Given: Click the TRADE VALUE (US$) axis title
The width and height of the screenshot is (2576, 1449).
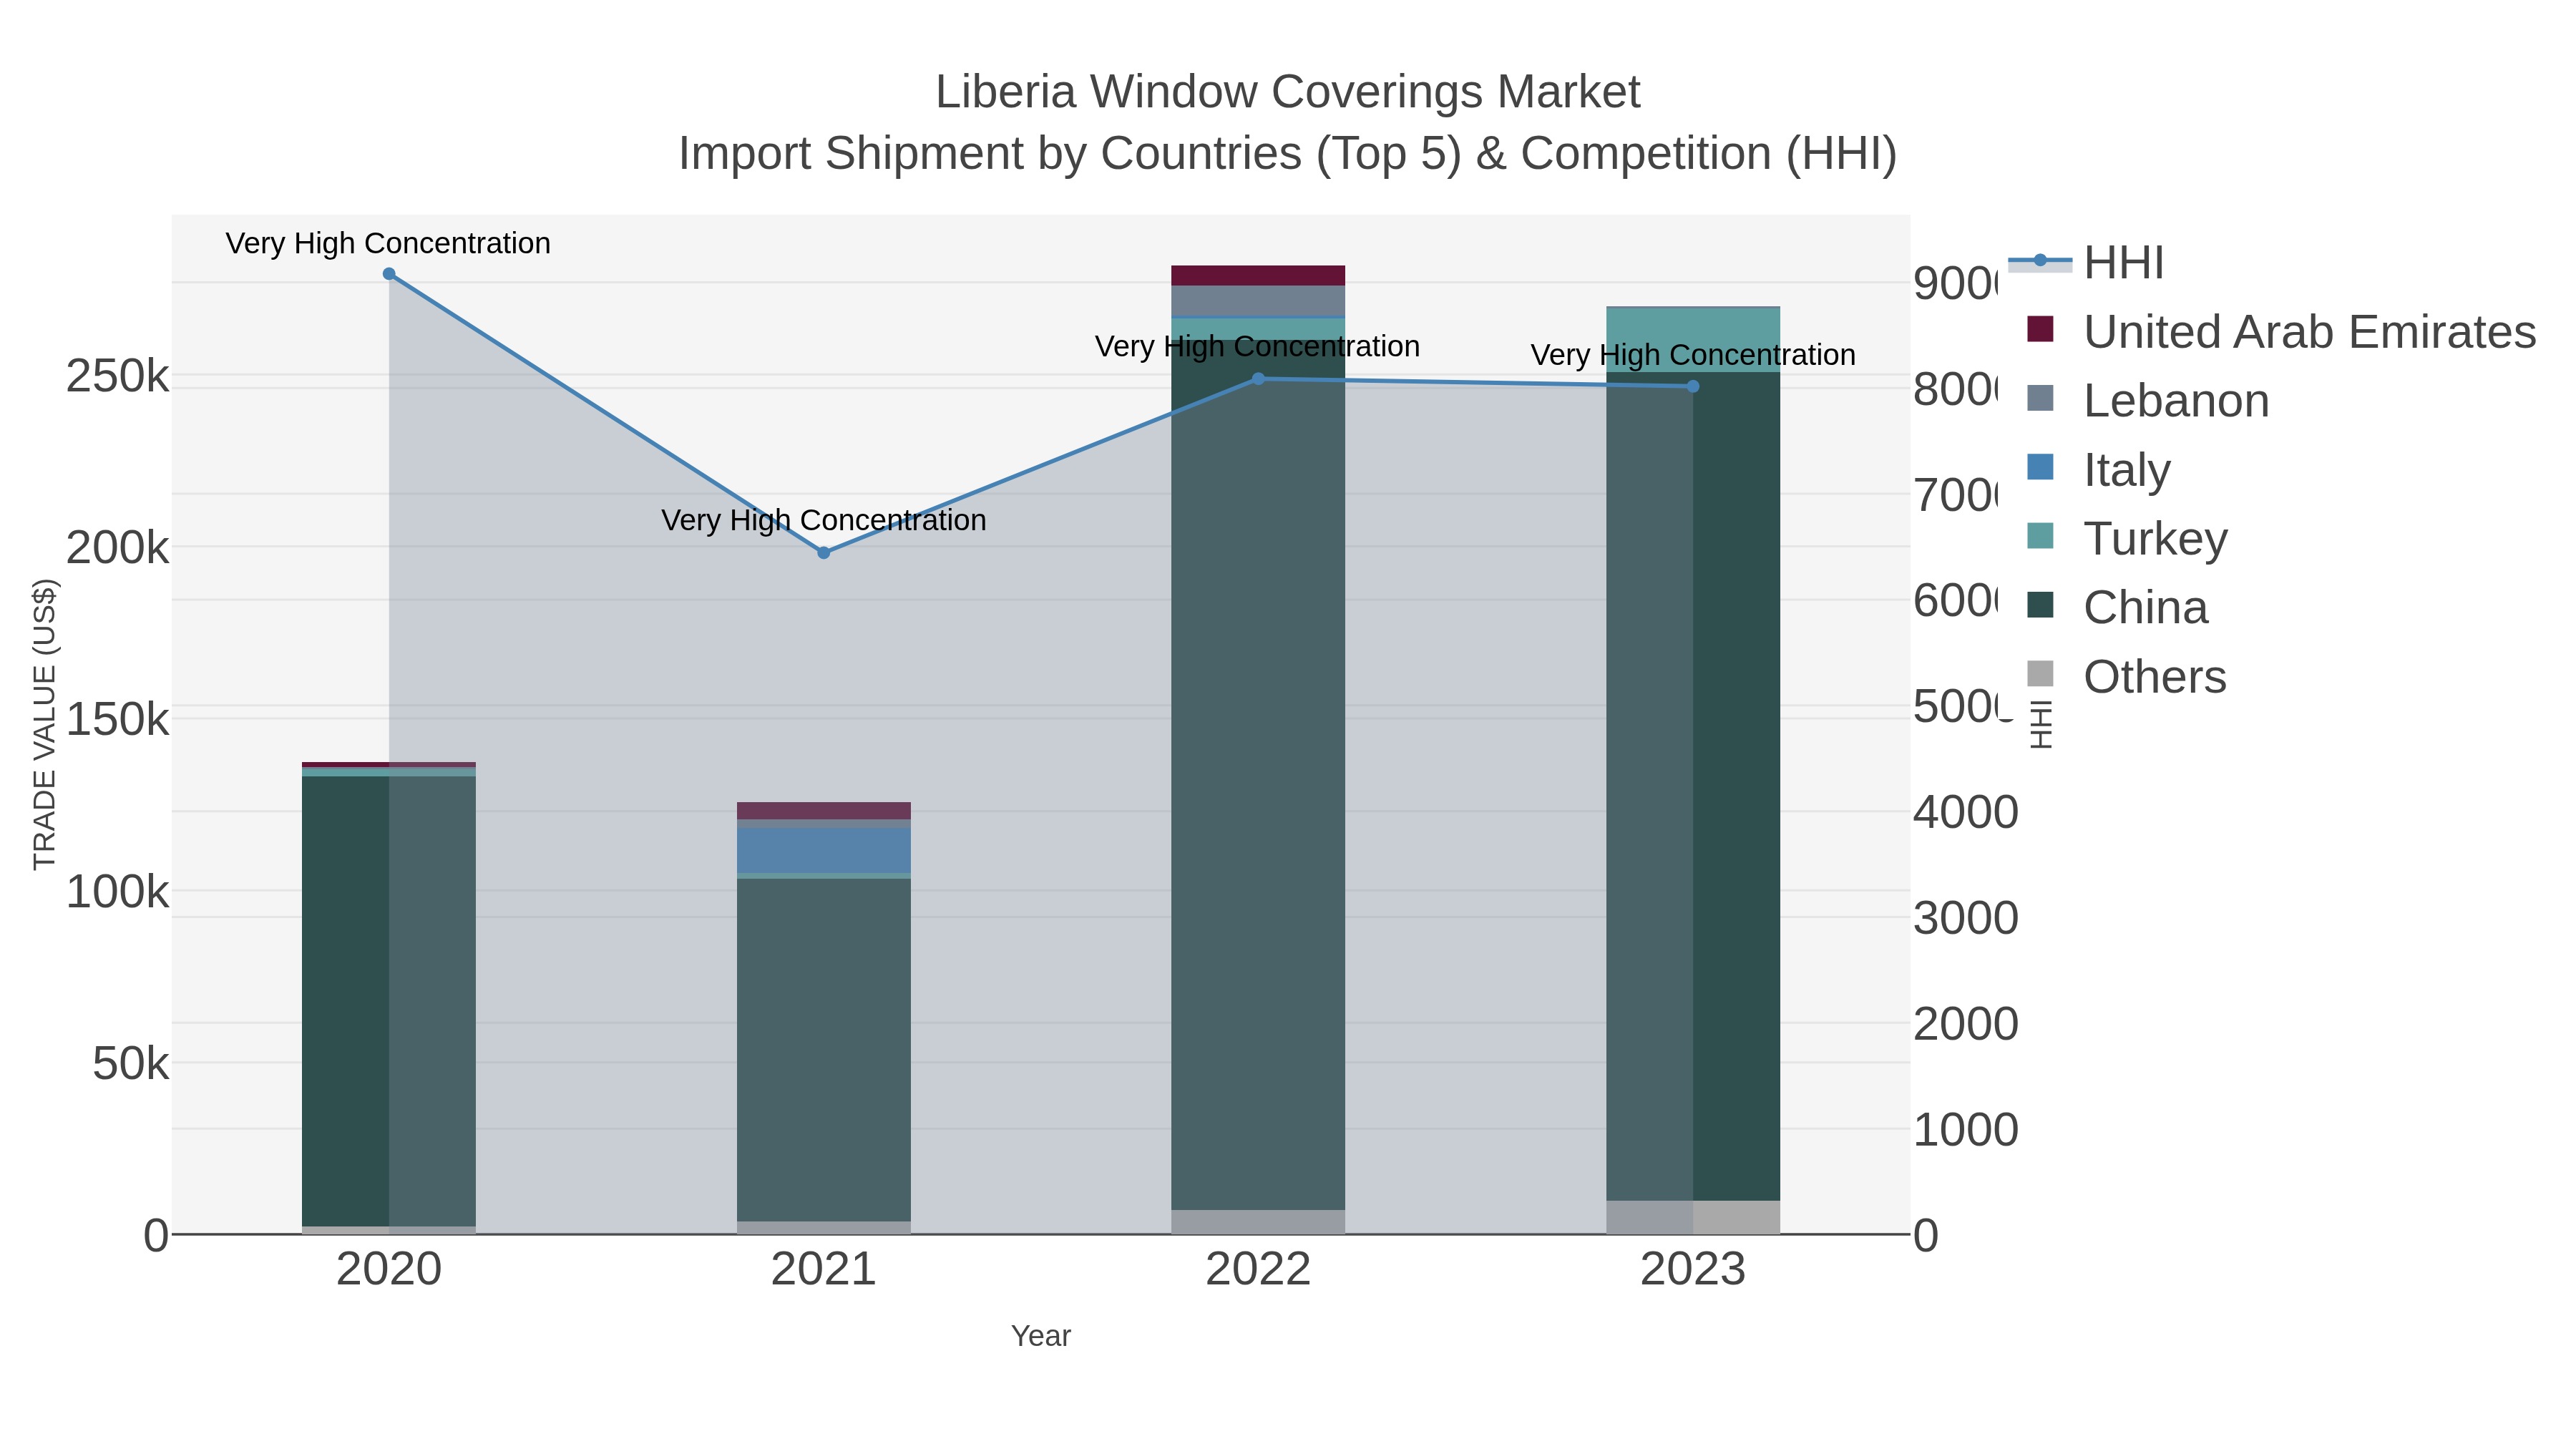Looking at the screenshot, I should (45, 725).
